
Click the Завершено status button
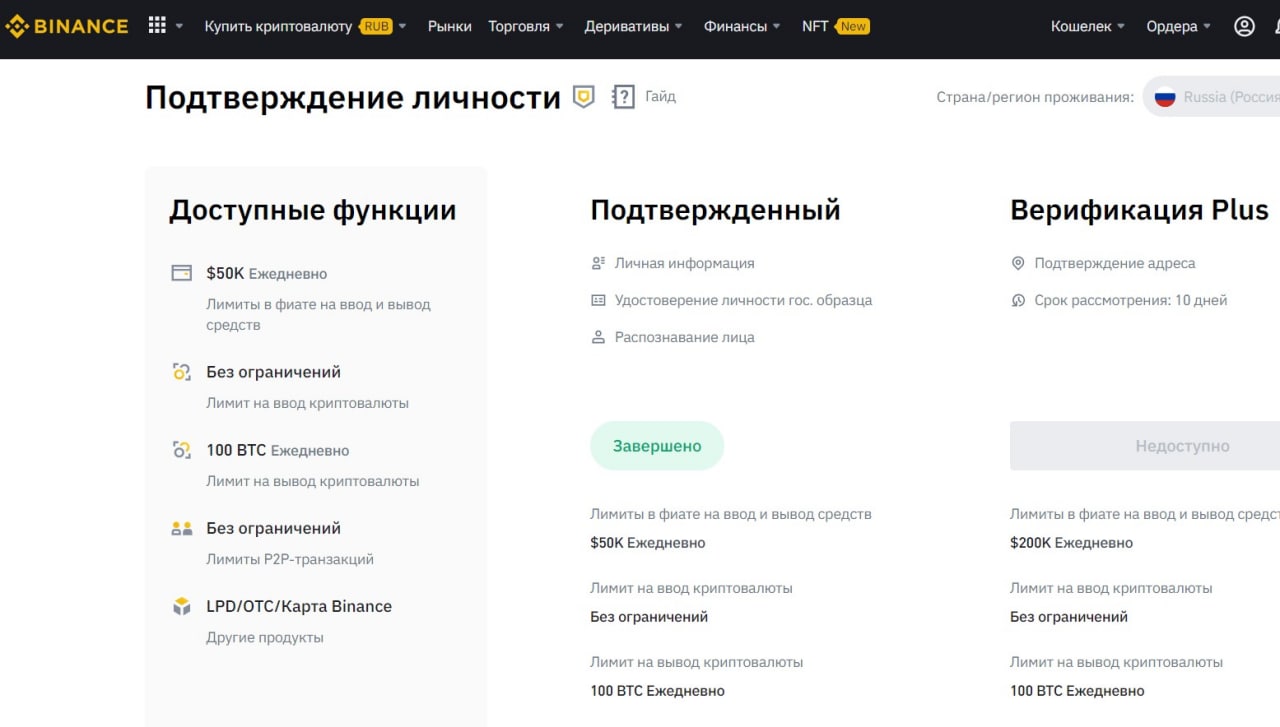click(657, 446)
